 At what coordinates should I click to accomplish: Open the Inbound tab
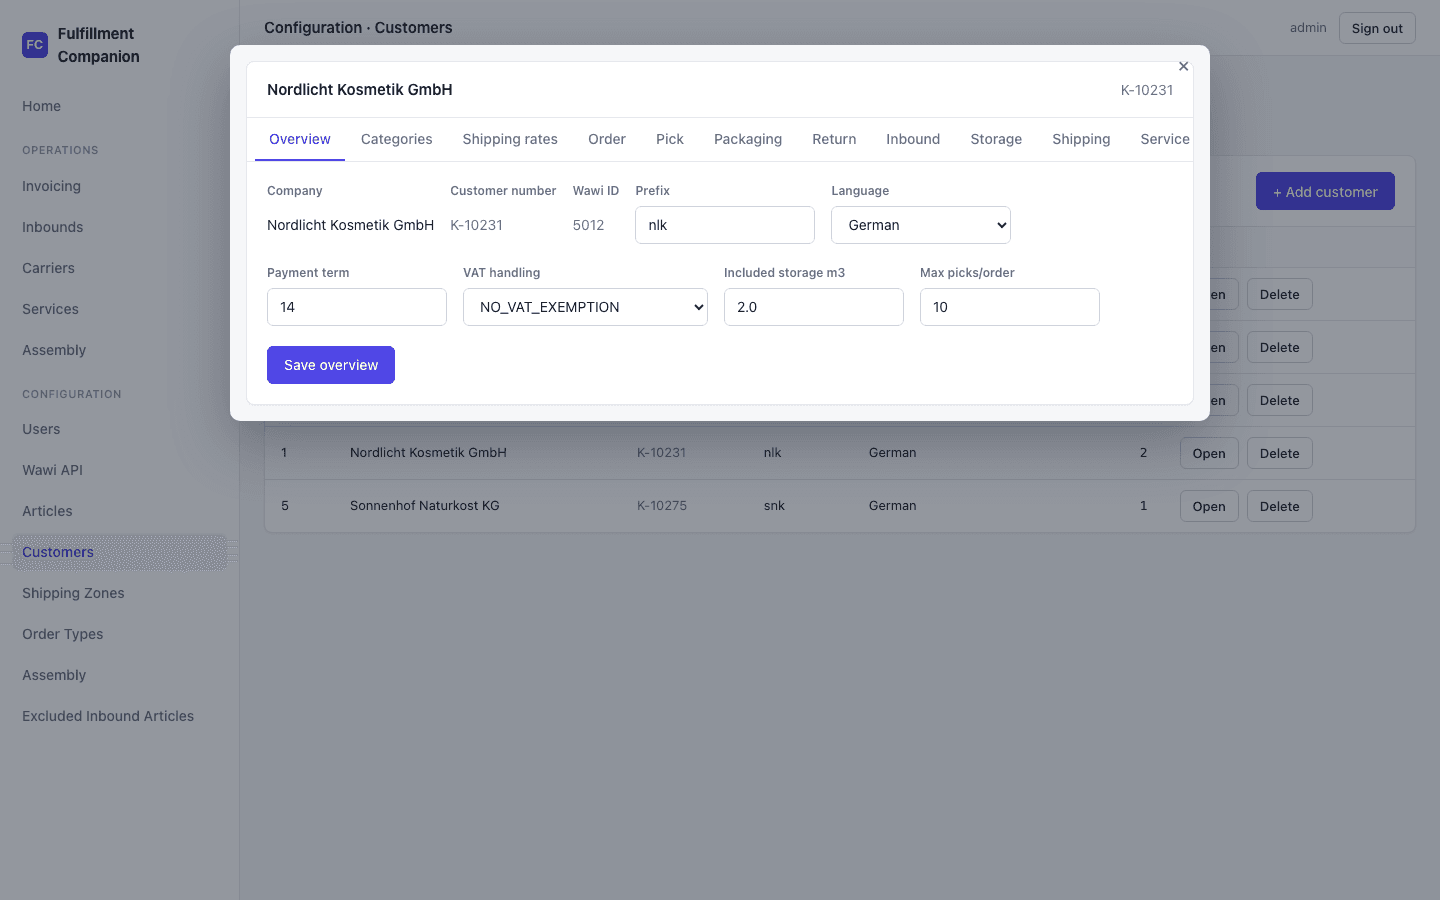pyautogui.click(x=913, y=139)
